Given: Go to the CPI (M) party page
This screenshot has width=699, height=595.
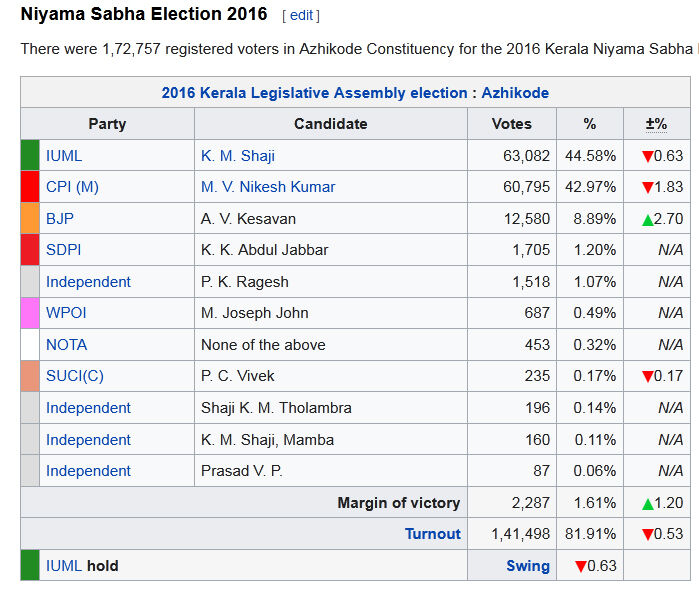Looking at the screenshot, I should click(x=72, y=187).
